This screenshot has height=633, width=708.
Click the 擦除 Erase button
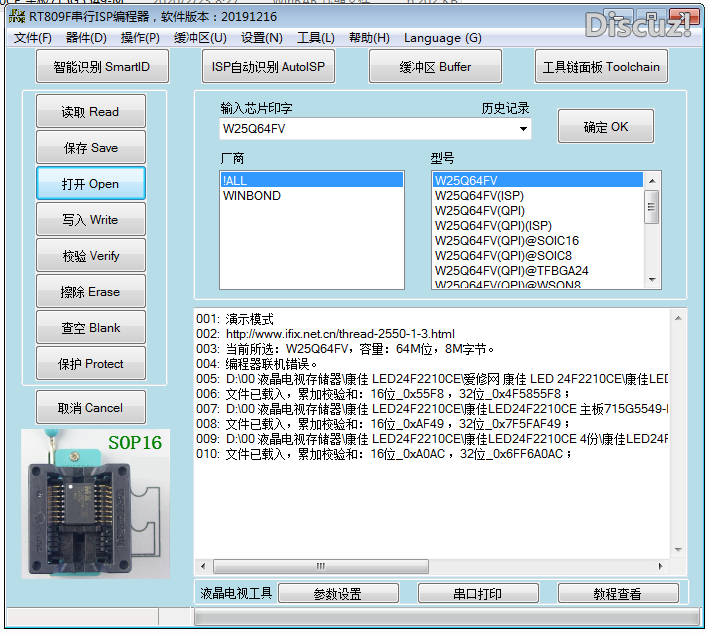click(x=91, y=292)
